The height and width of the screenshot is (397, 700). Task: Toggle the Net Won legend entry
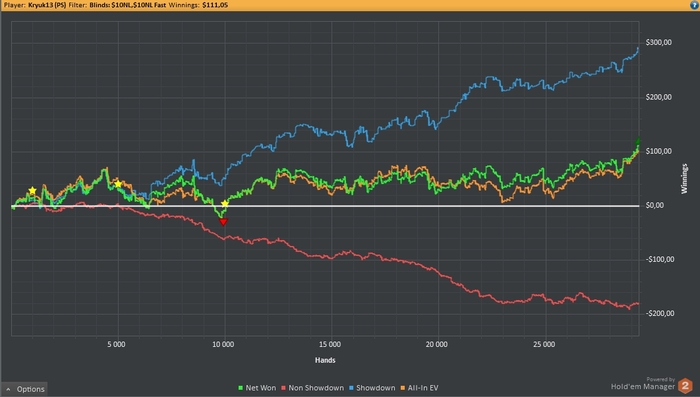[258, 388]
